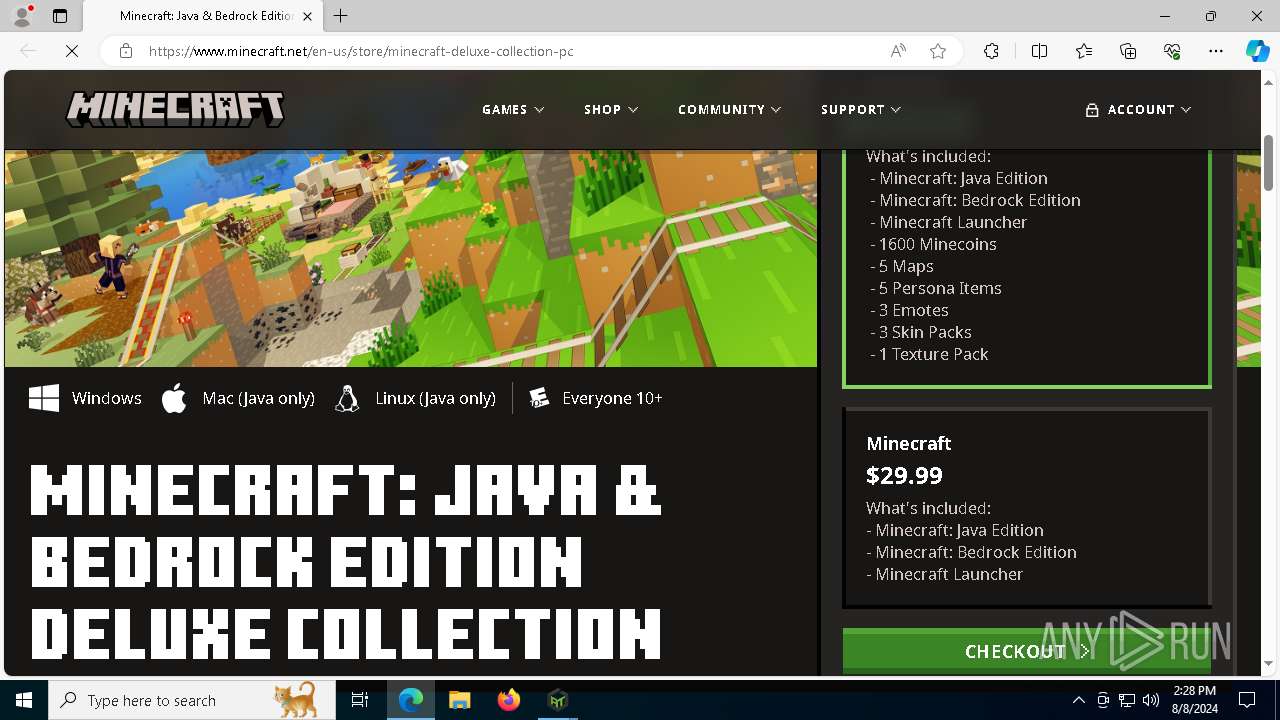Viewport: 1280px width, 720px height.
Task: Add this page to favorites star
Action: coord(938,51)
